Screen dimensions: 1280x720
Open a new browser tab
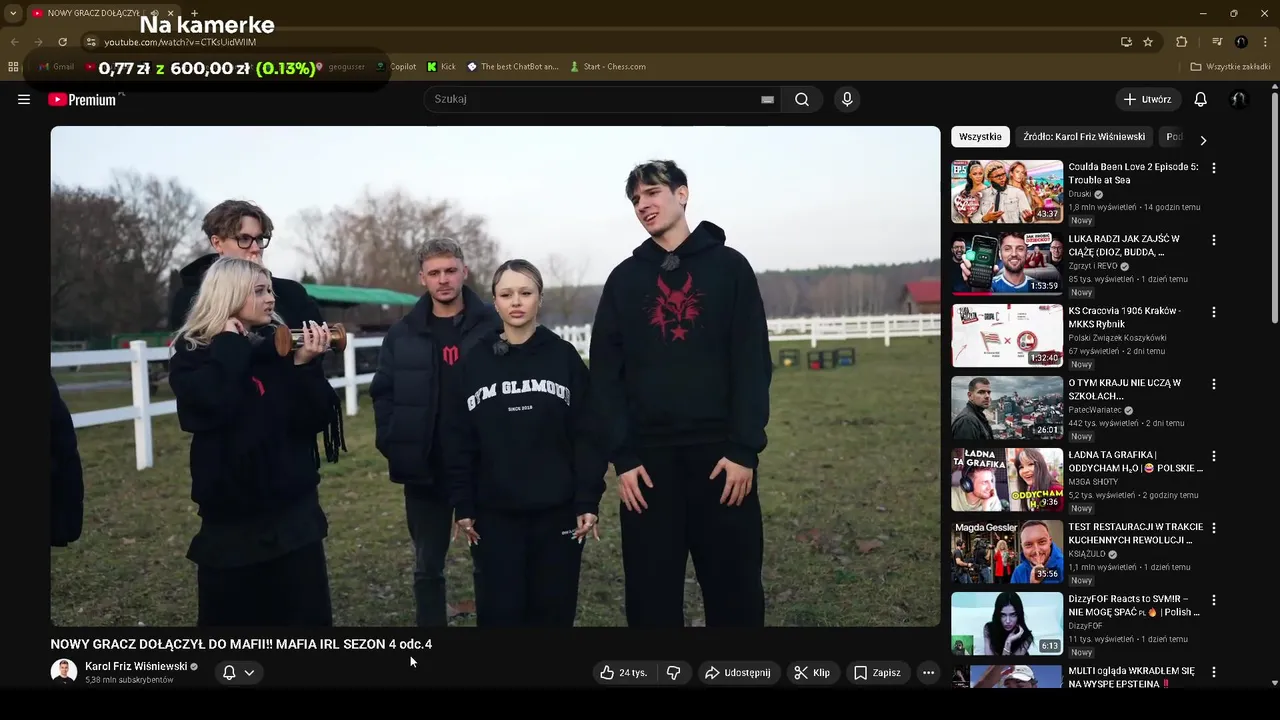[194, 13]
